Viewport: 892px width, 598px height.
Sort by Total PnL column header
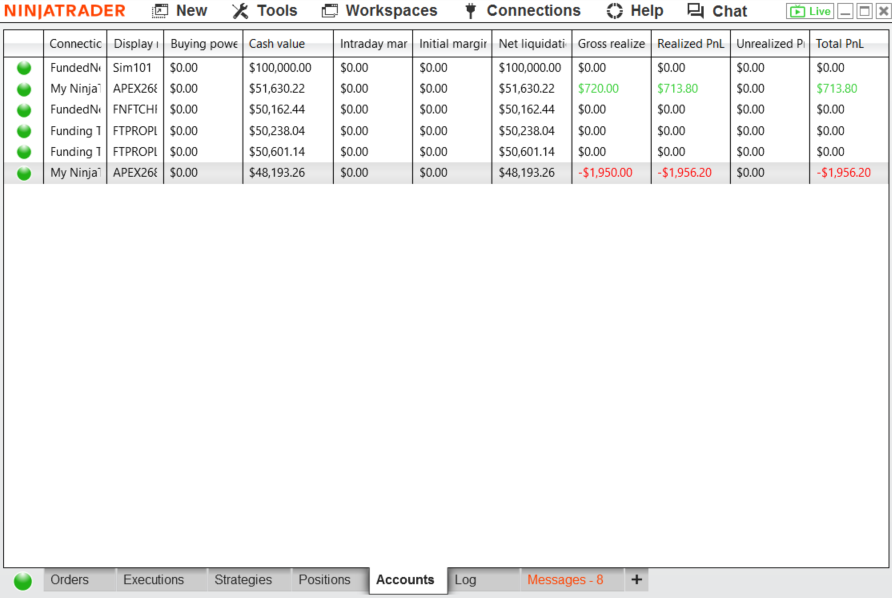849,44
